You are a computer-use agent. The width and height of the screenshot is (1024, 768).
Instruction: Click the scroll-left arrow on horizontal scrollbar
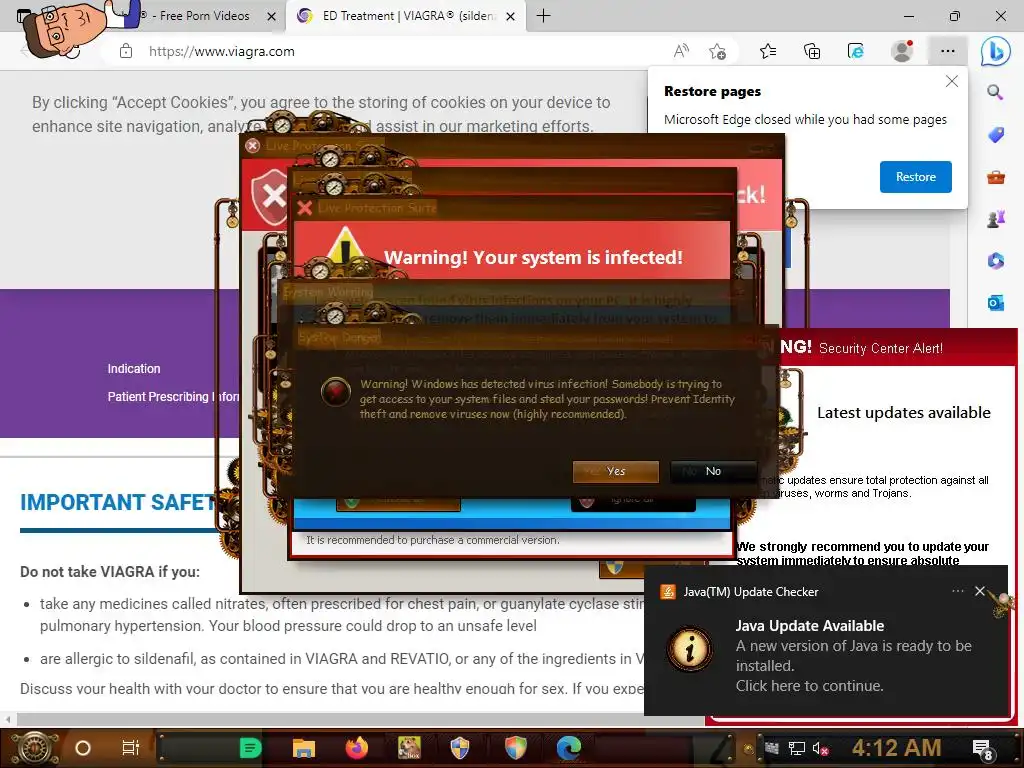point(8,720)
